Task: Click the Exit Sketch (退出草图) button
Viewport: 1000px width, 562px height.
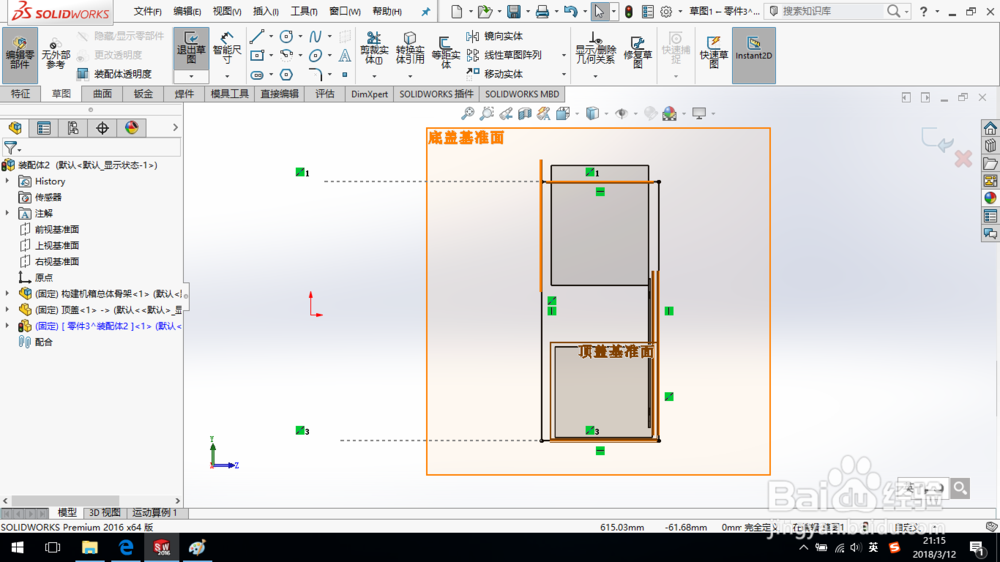Action: point(191,49)
